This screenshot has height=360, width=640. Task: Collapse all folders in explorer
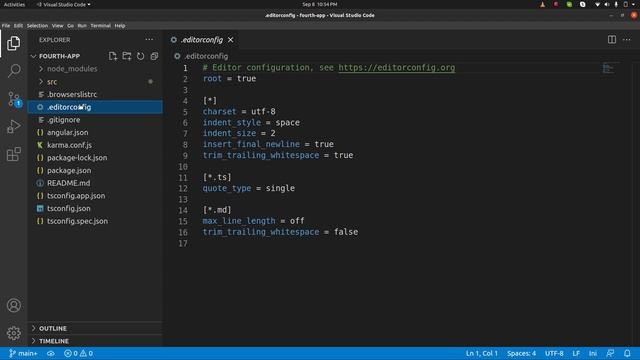point(154,56)
